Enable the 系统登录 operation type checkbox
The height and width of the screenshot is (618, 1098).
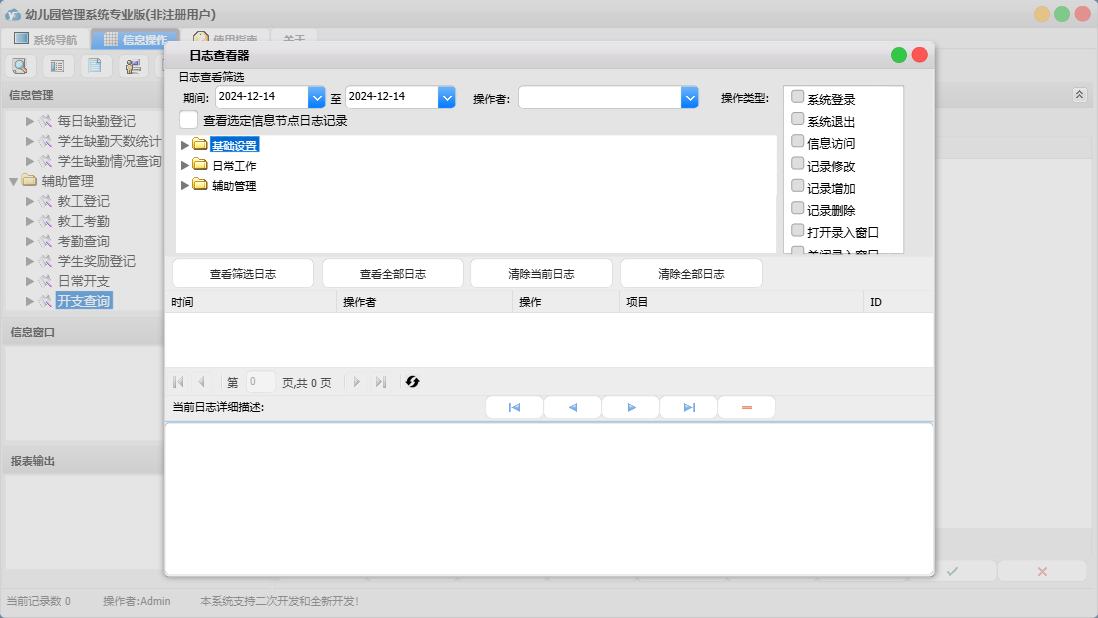(798, 97)
